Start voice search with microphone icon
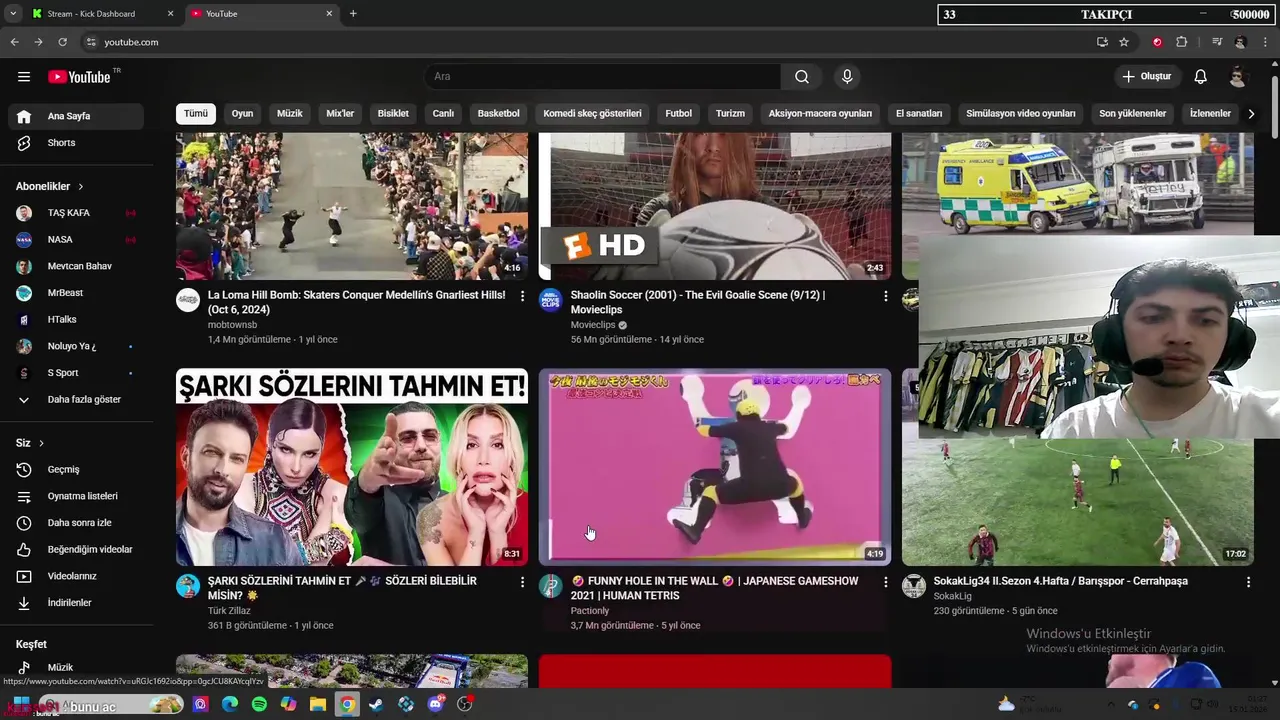The width and height of the screenshot is (1280, 720). [x=847, y=77]
